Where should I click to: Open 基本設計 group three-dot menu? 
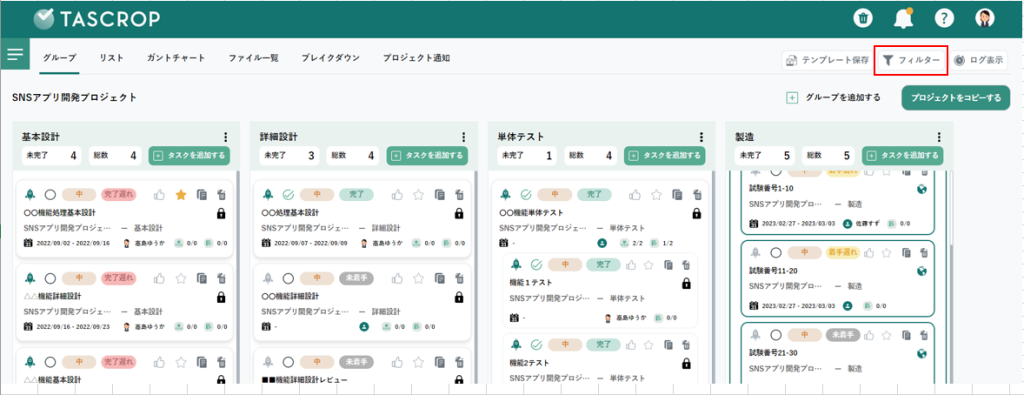click(x=226, y=137)
